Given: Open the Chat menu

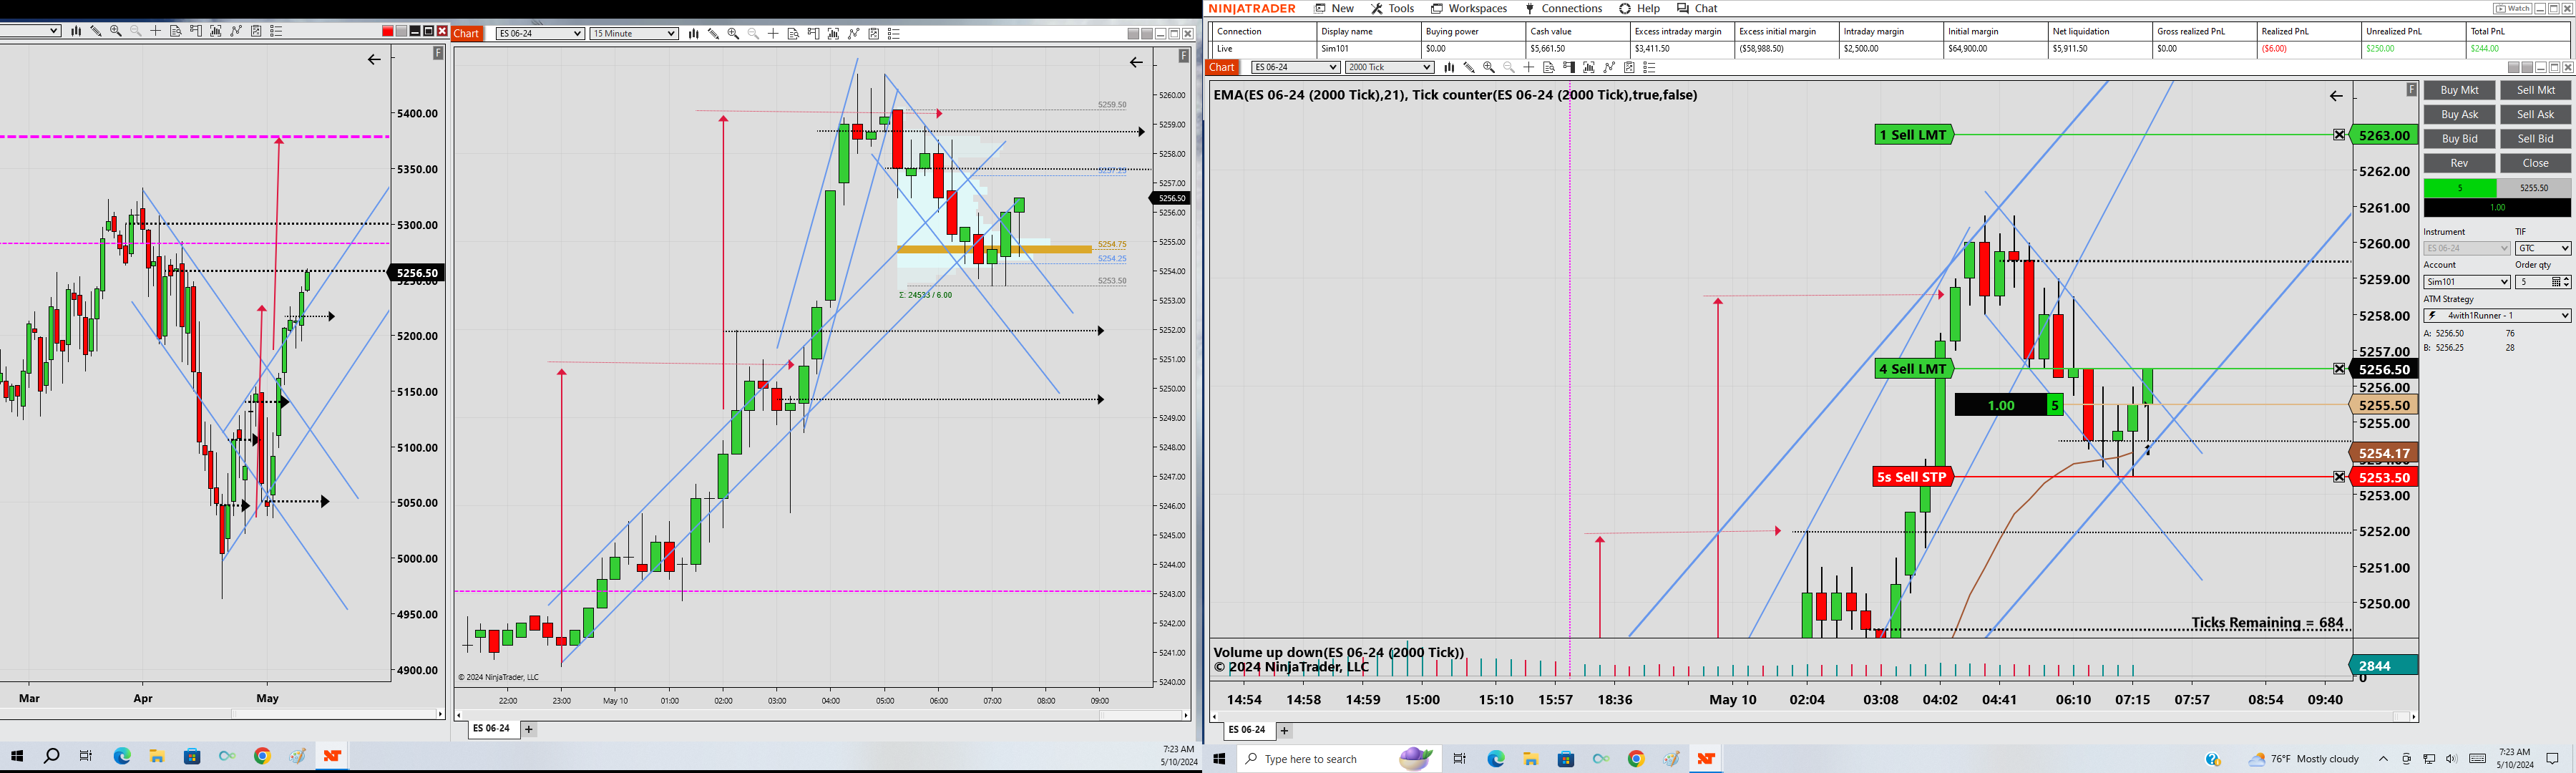Looking at the screenshot, I should [x=1697, y=8].
